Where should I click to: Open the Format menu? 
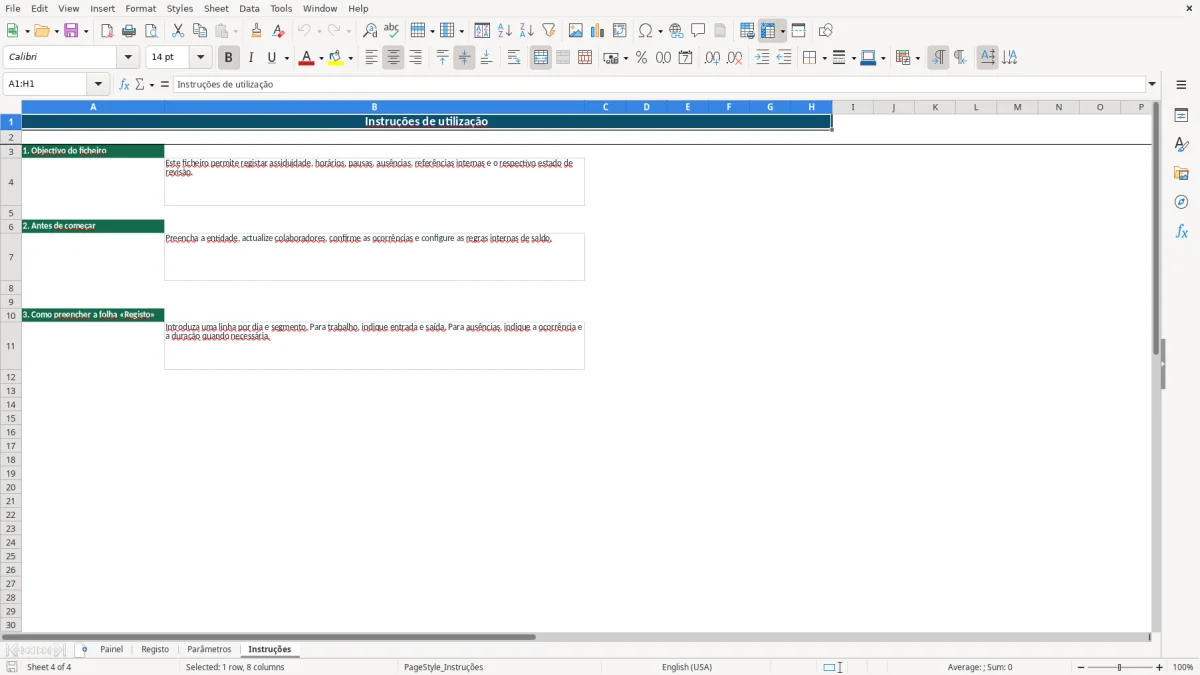pos(141,8)
